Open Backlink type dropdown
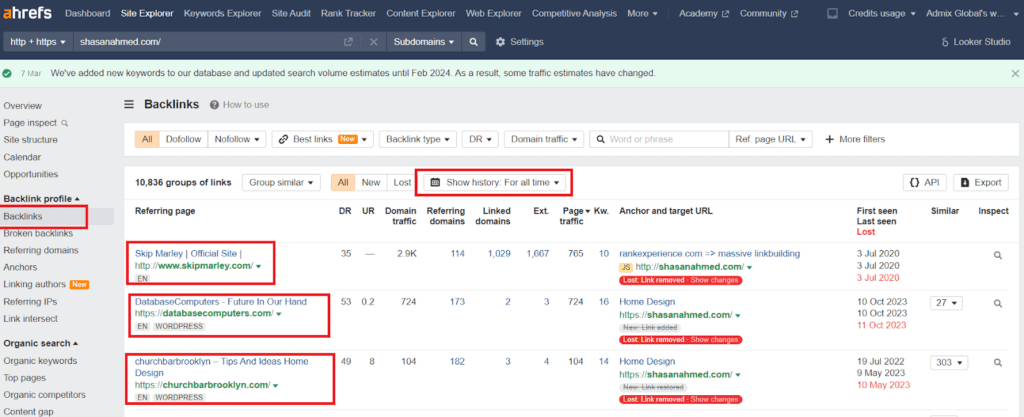Viewport: 1024px width, 417px height. pos(418,139)
